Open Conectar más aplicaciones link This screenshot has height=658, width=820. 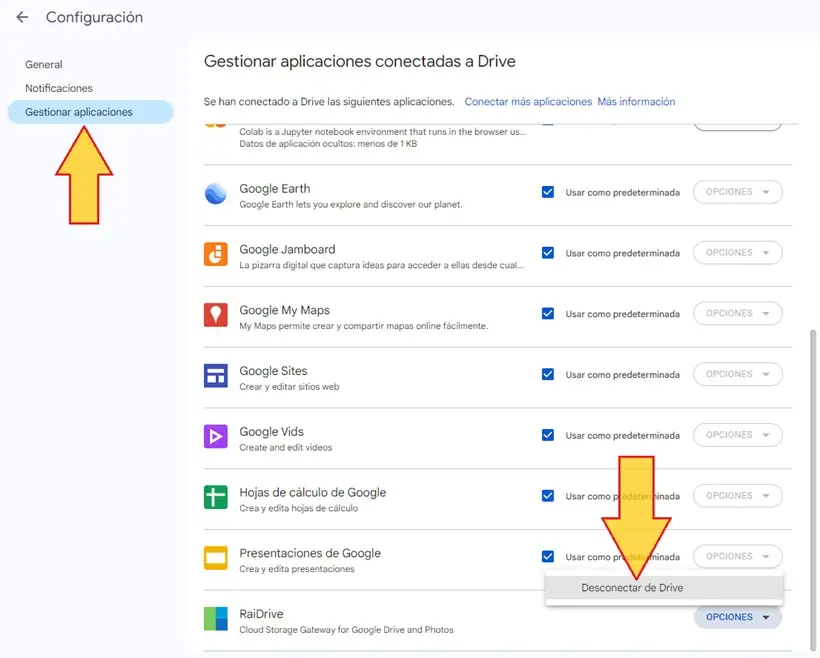pyautogui.click(x=528, y=101)
